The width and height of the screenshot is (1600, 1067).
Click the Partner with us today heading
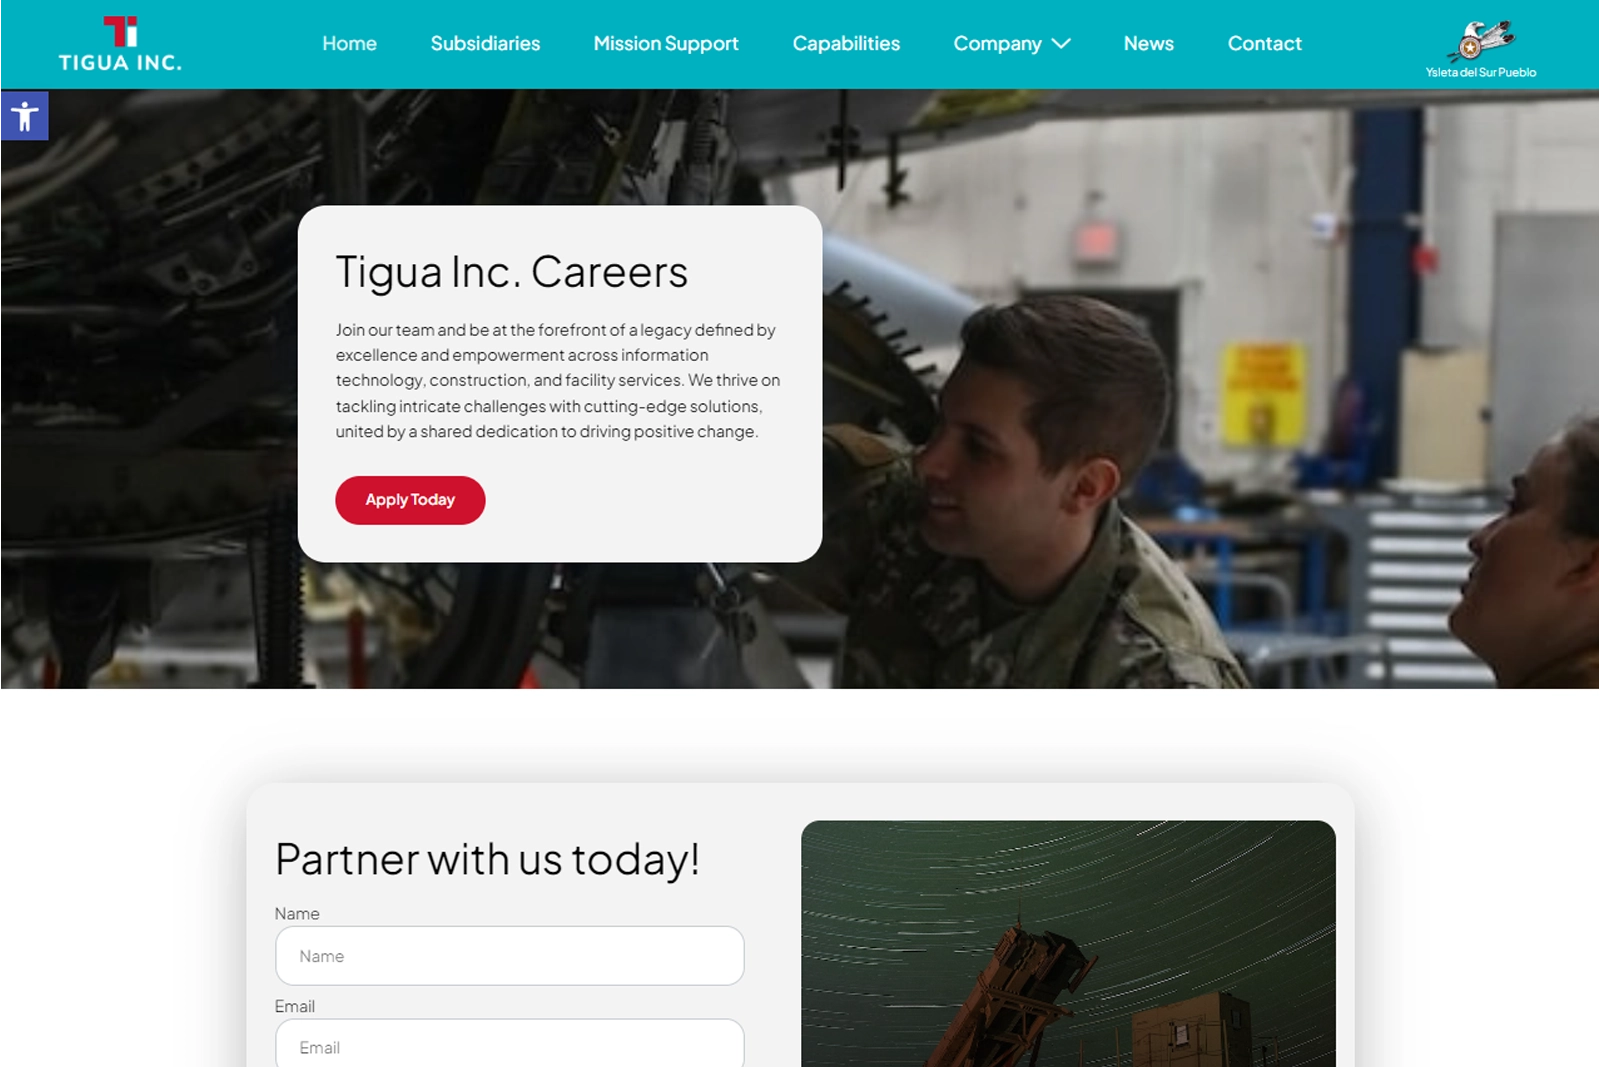pos(487,859)
